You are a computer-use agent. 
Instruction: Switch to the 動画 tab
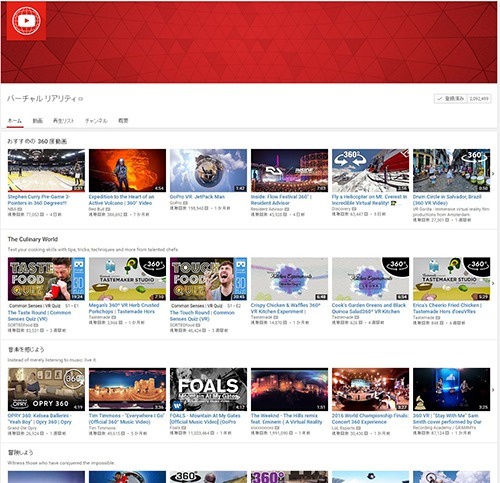(x=38, y=121)
